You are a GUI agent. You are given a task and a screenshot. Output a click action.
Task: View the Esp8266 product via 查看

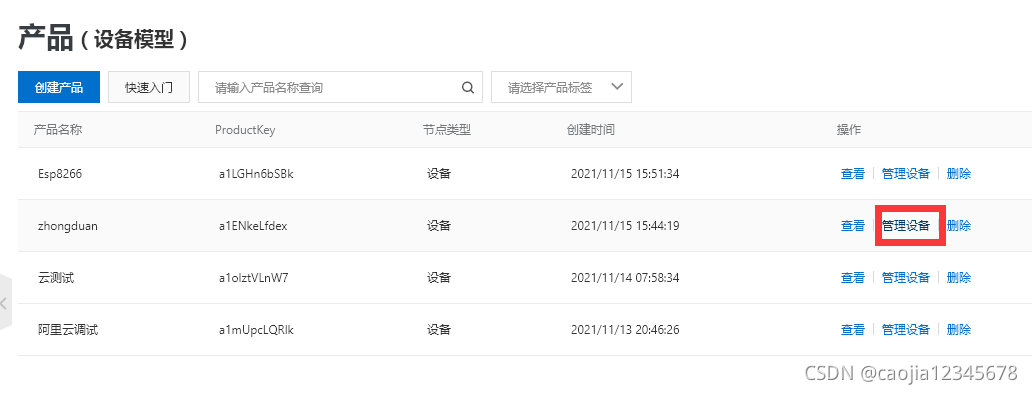click(852, 174)
